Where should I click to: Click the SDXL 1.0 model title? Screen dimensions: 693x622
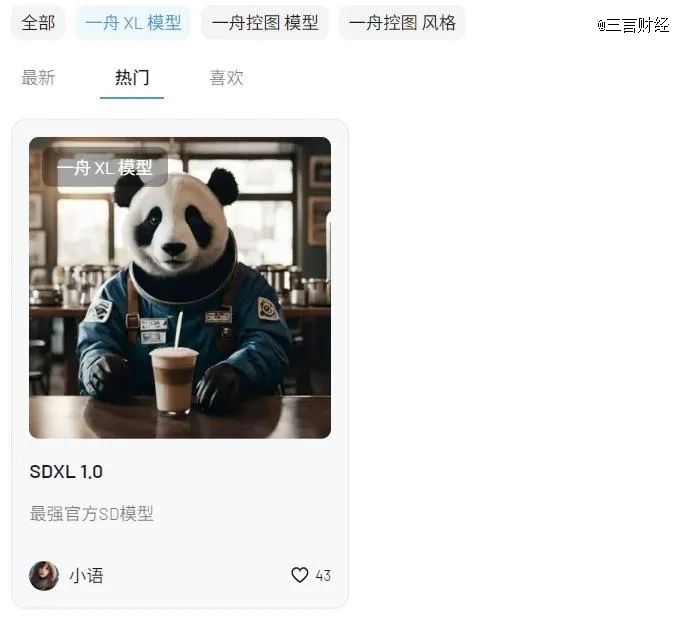coord(66,472)
